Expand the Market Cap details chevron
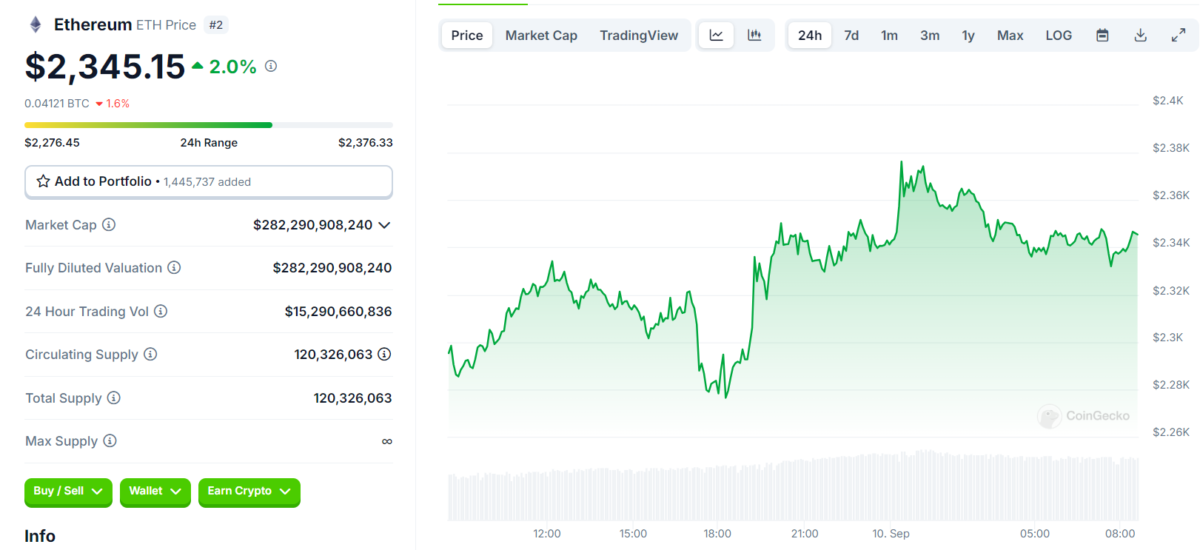 coord(384,225)
